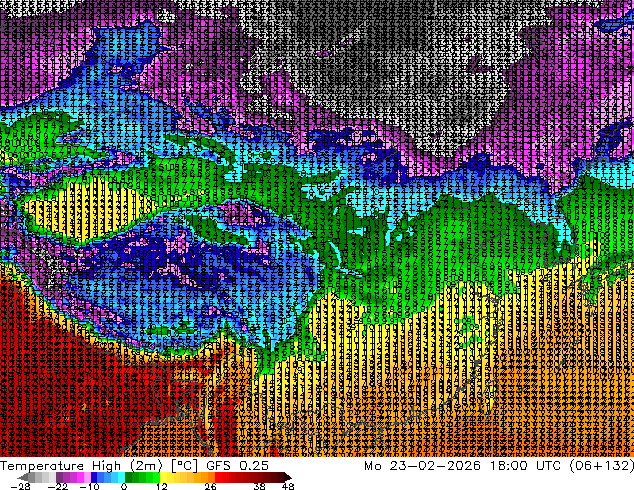The height and width of the screenshot is (490, 634).
Task: Click the "GFS 0.25" model label
Action: pyautogui.click(x=237, y=466)
